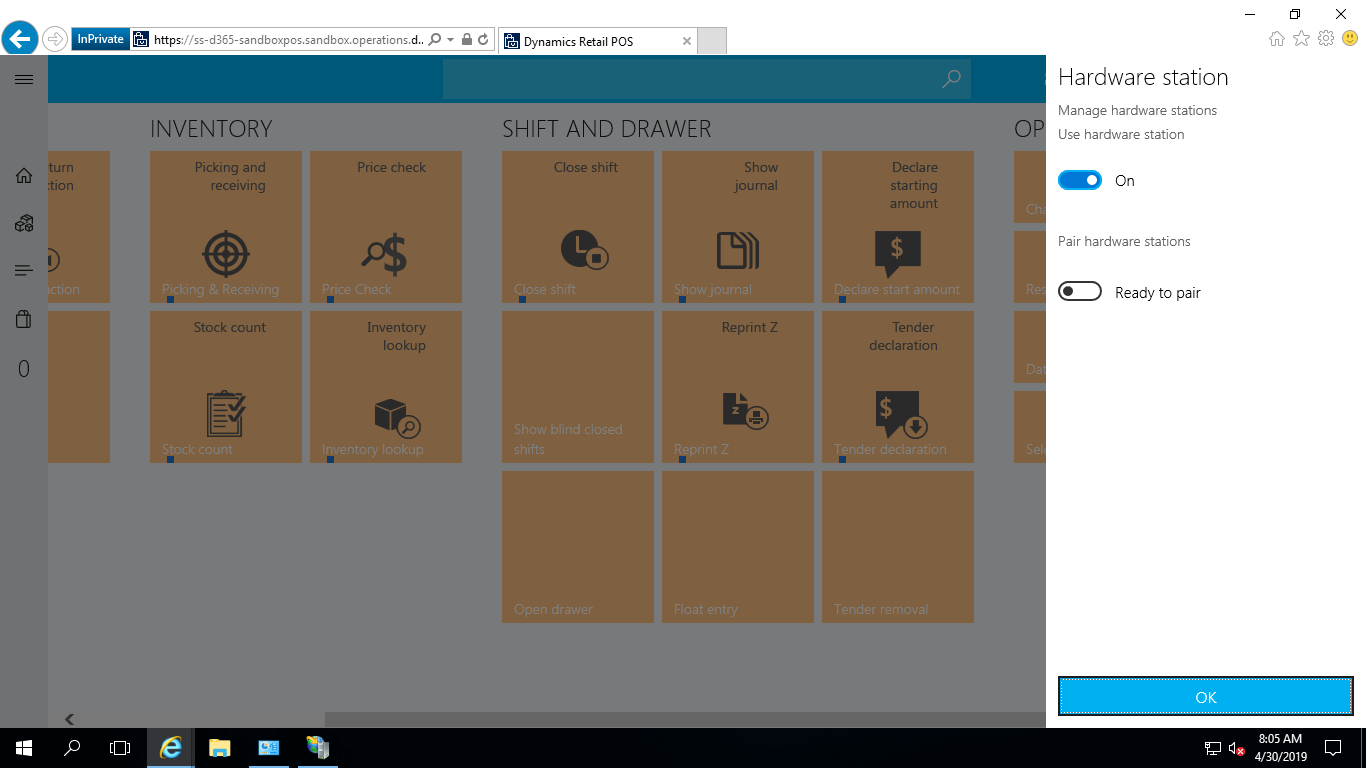
Task: Click the muted volume tray icon
Action: point(1237,748)
